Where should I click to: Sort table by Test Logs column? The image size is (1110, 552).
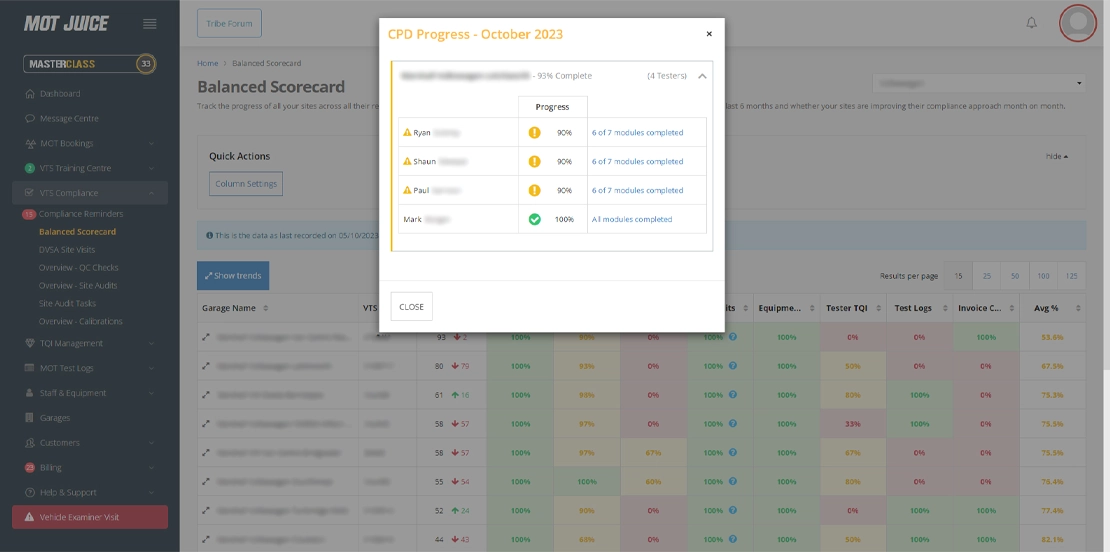coord(920,309)
